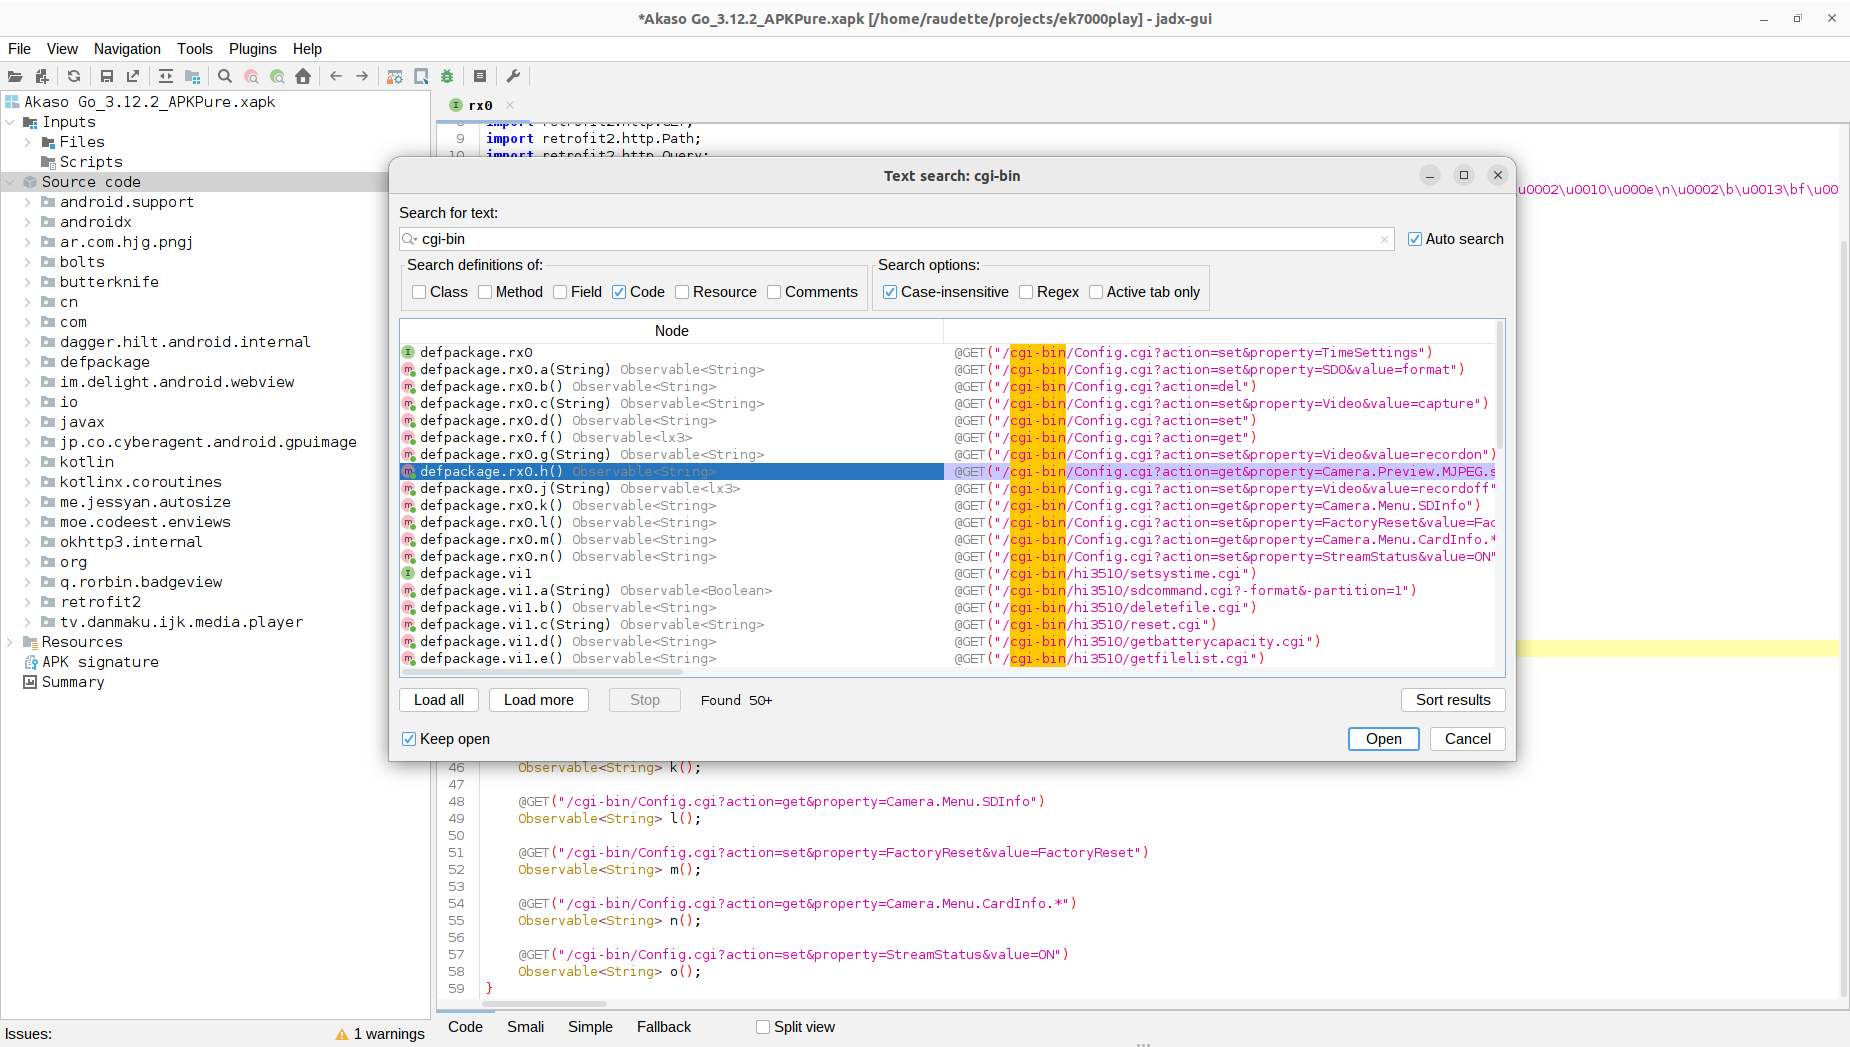This screenshot has height=1047, width=1850.
Task: Collapse the Source code tree node
Action: click(10, 182)
